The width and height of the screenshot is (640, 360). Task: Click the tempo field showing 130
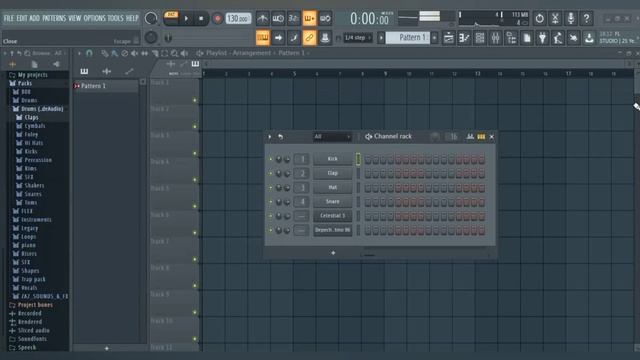238,18
